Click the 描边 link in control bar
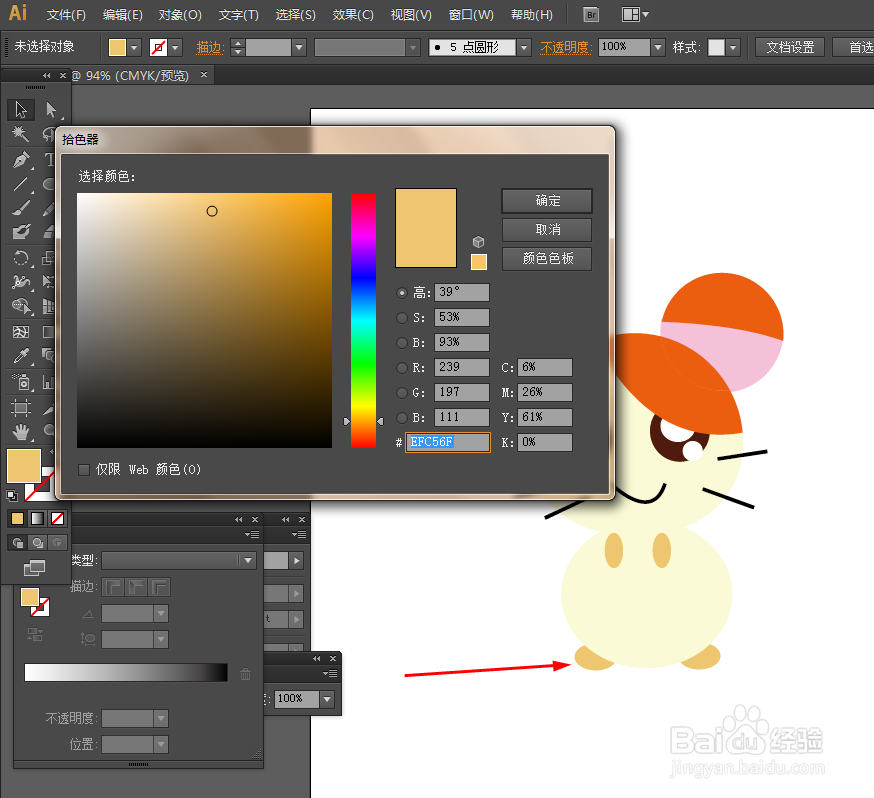This screenshot has width=874, height=798. [210, 48]
